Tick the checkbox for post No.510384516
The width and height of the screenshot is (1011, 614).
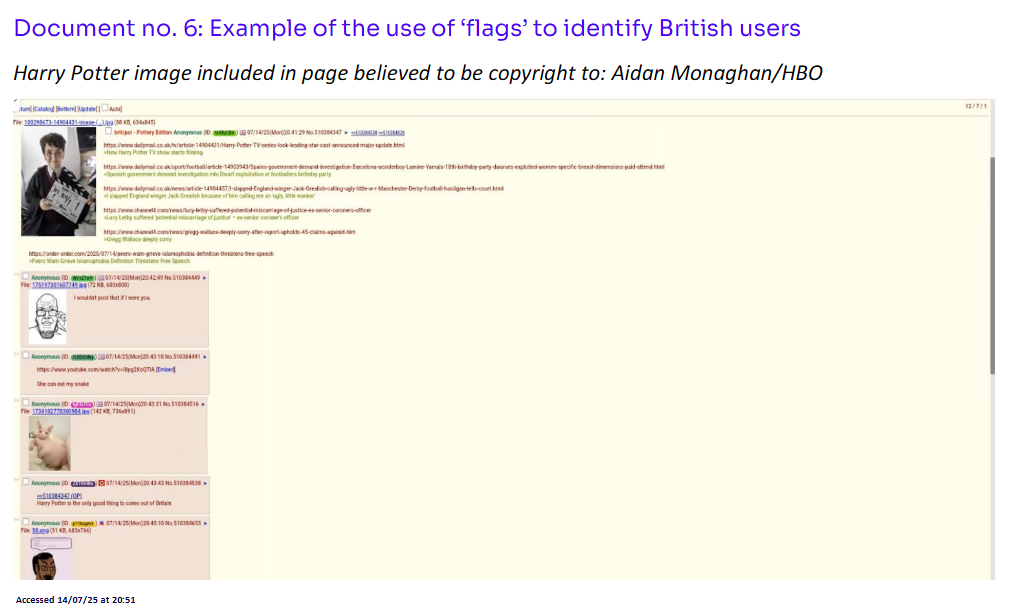[26, 403]
